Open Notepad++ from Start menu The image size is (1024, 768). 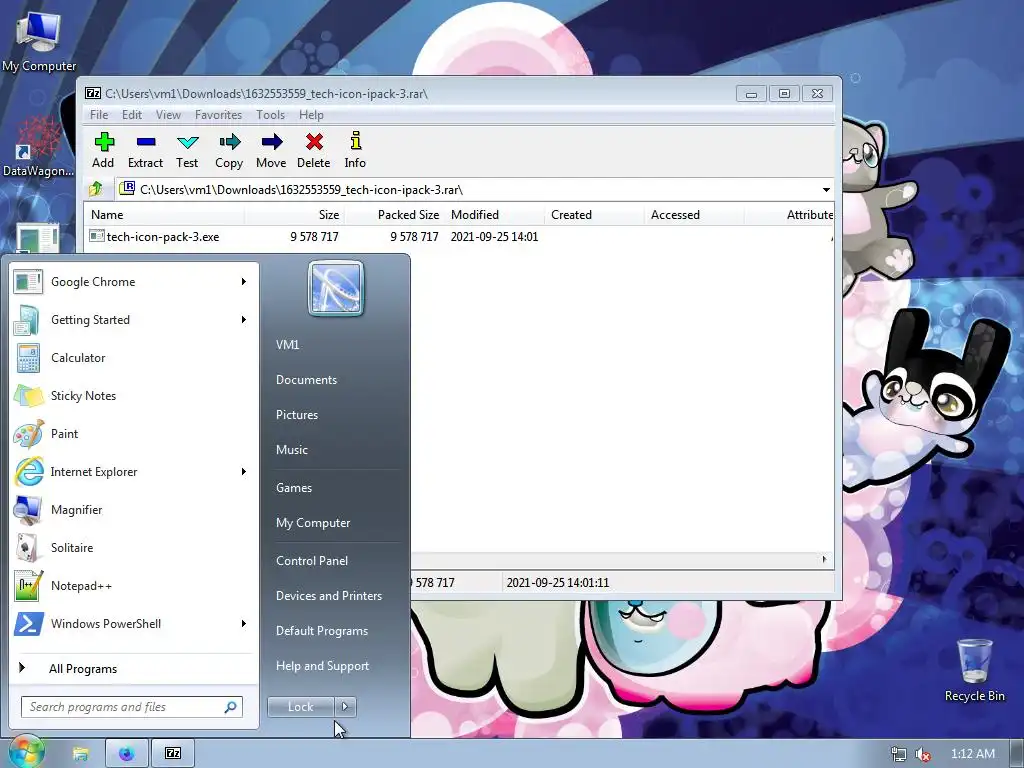pos(135,586)
